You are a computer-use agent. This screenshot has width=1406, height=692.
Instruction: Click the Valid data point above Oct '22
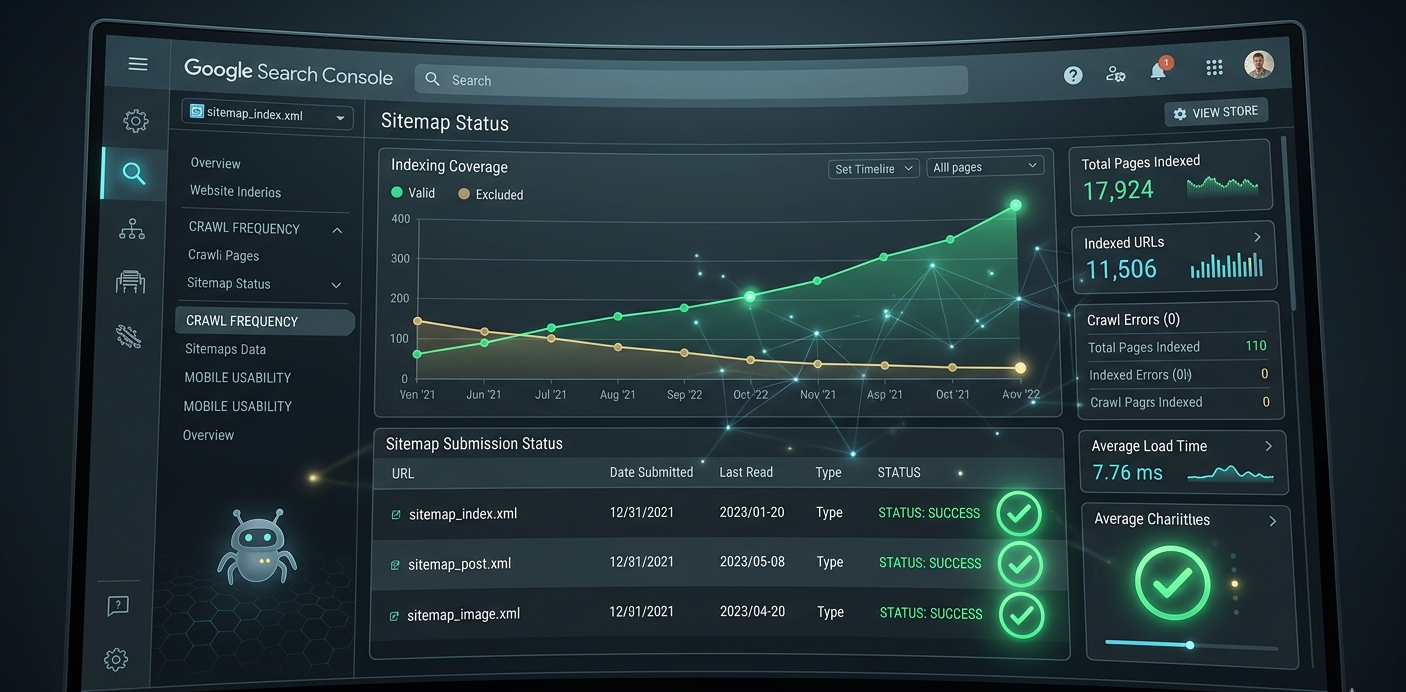pyautogui.click(x=750, y=296)
